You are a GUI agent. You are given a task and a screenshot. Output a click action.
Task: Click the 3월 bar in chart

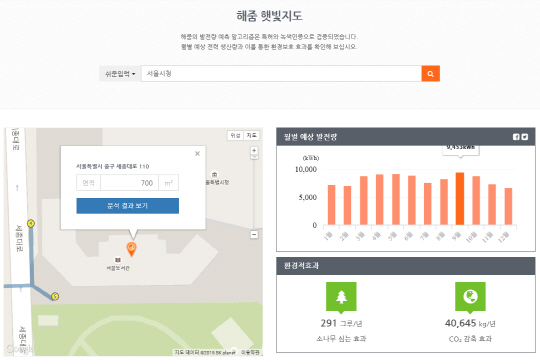(x=364, y=200)
